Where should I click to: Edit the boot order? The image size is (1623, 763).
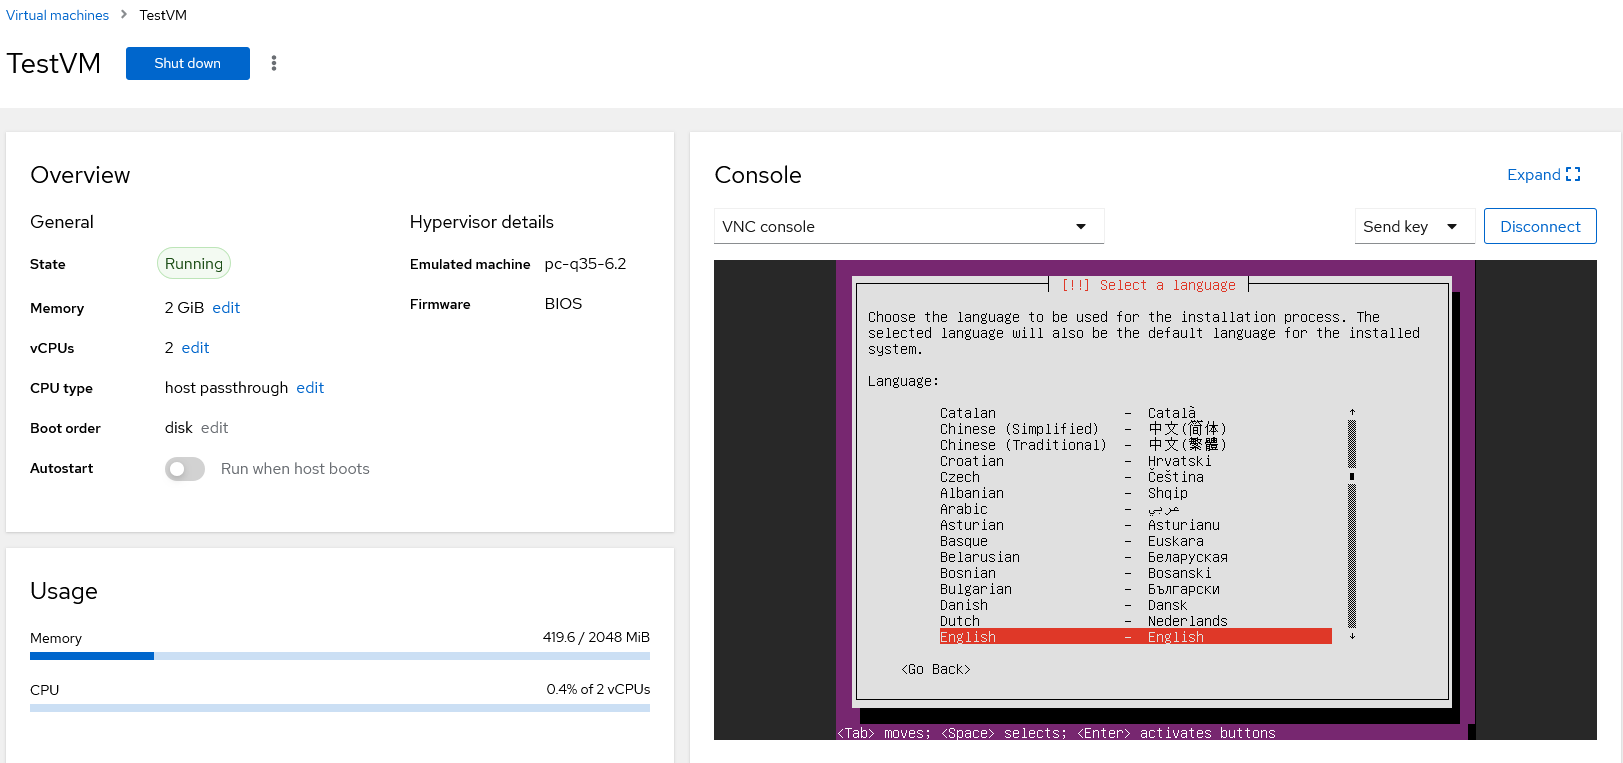214,428
